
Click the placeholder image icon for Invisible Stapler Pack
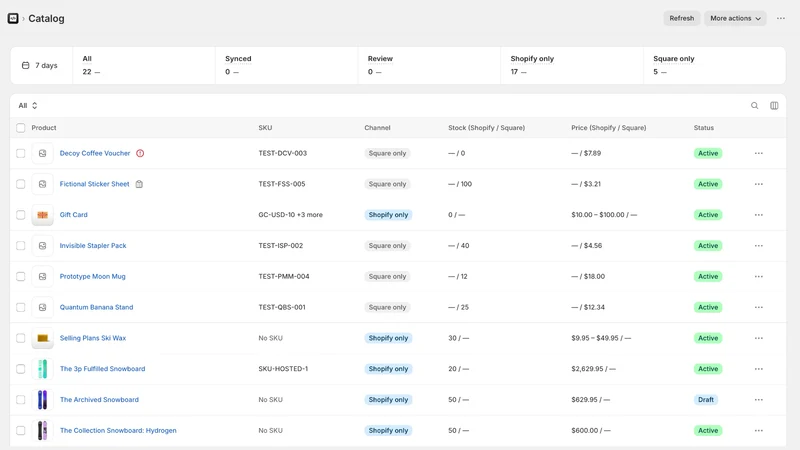tap(42, 245)
